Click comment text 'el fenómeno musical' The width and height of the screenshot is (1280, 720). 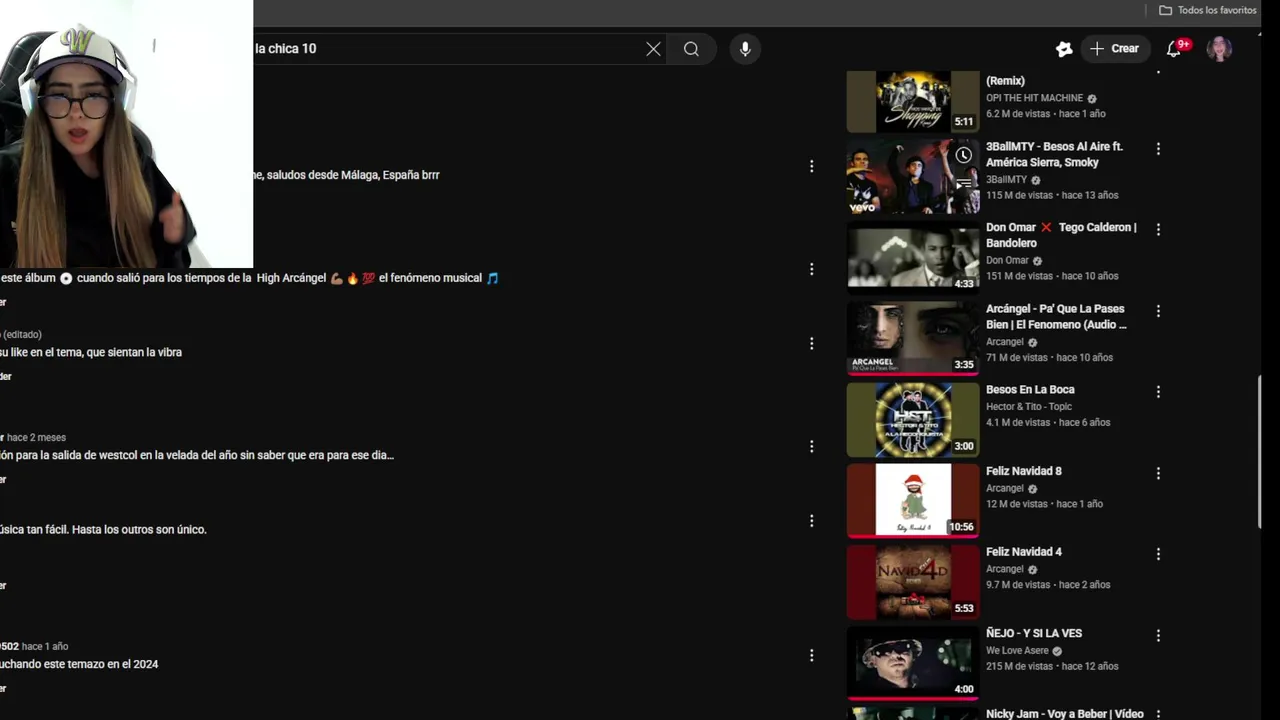coord(430,278)
